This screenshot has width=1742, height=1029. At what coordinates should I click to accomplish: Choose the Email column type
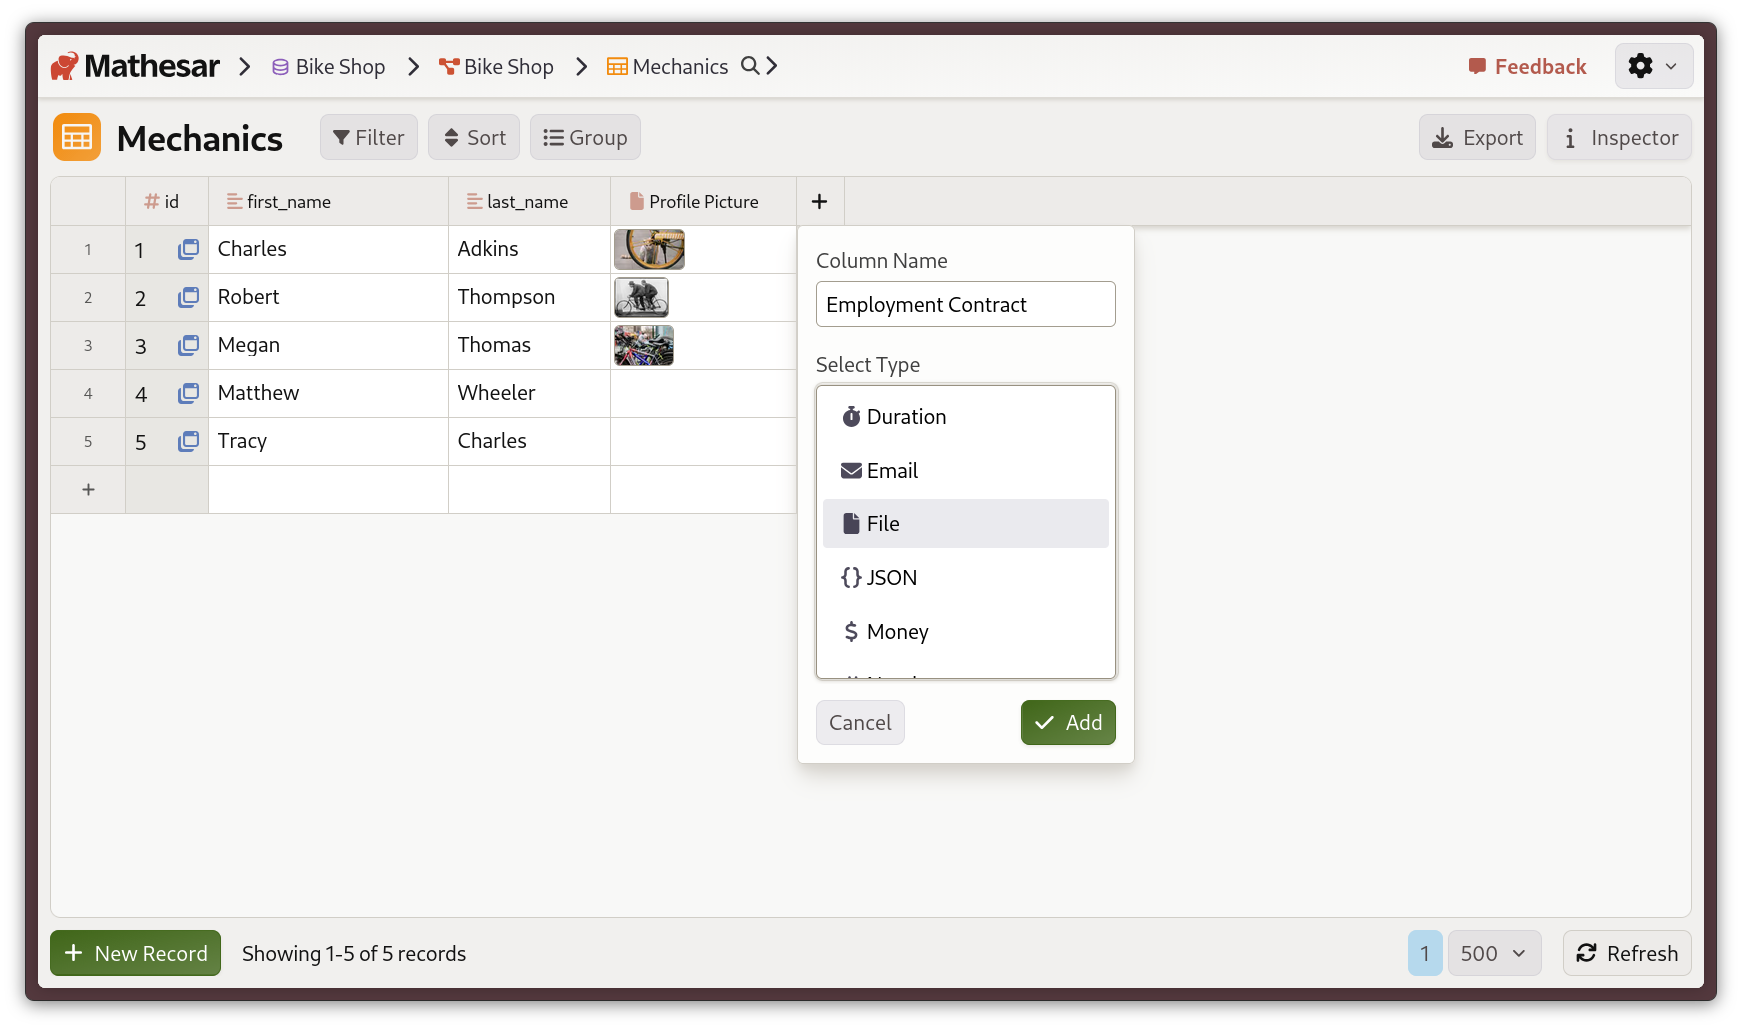point(965,471)
